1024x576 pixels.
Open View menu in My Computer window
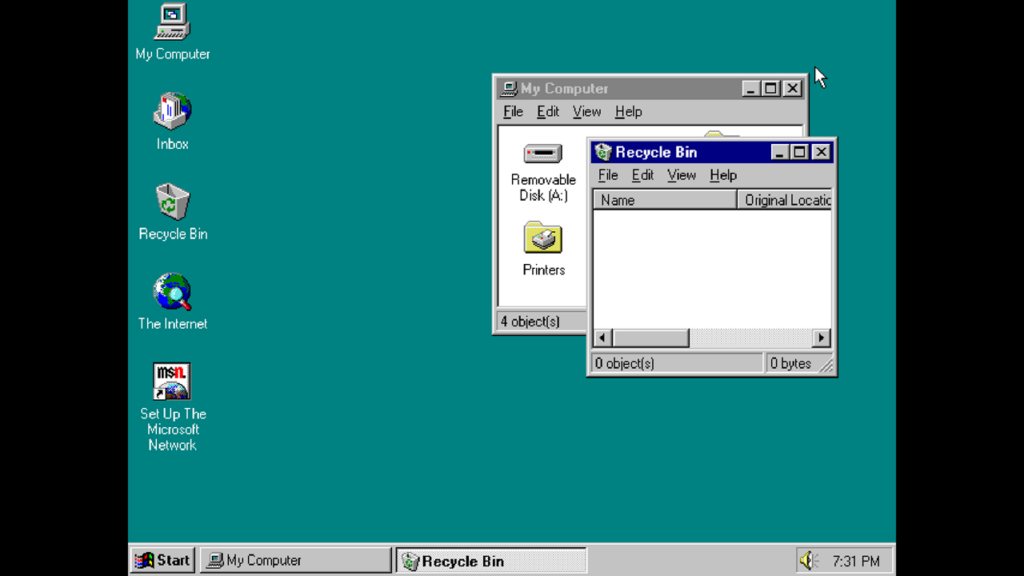(586, 112)
